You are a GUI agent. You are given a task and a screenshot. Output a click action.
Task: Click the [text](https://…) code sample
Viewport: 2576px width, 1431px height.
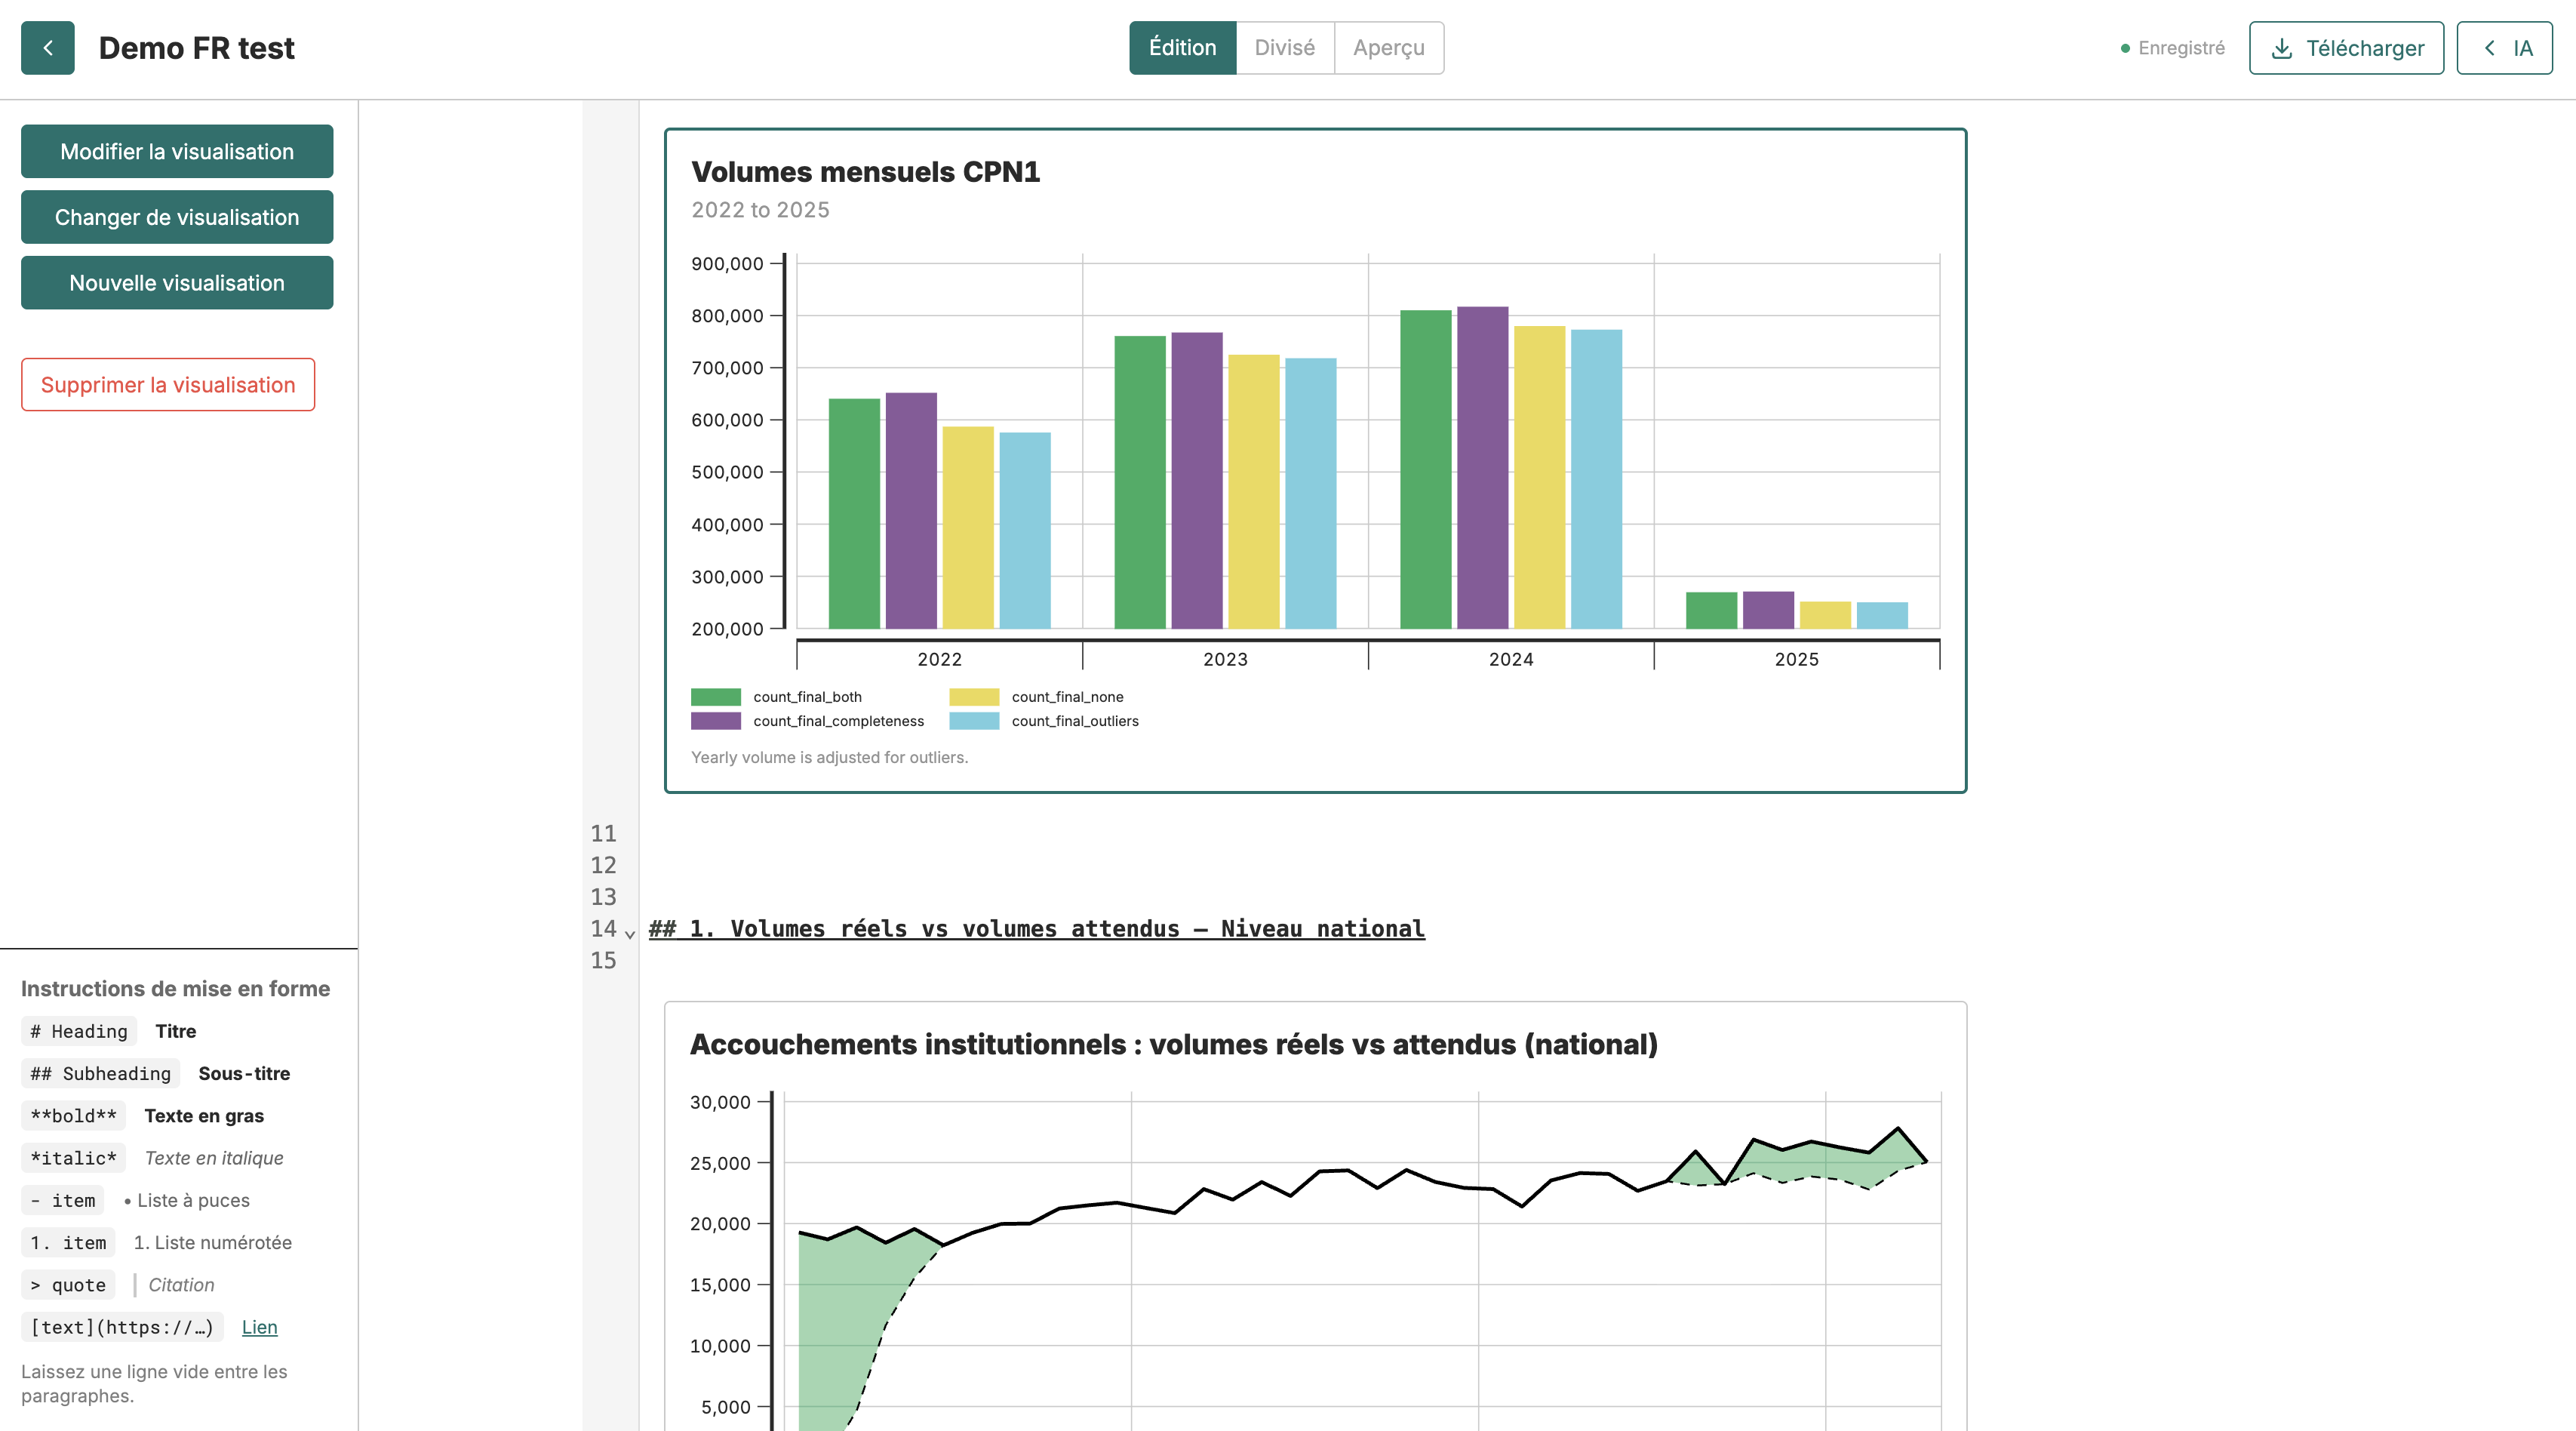coord(122,1327)
